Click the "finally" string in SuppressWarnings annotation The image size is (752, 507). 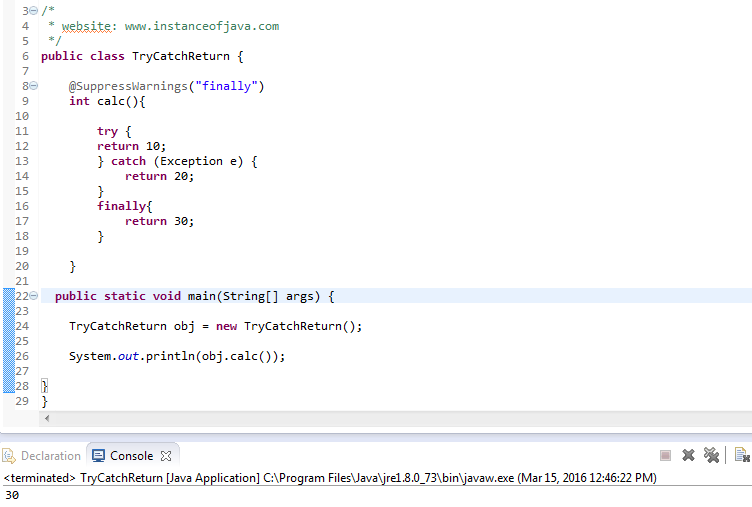(x=227, y=86)
